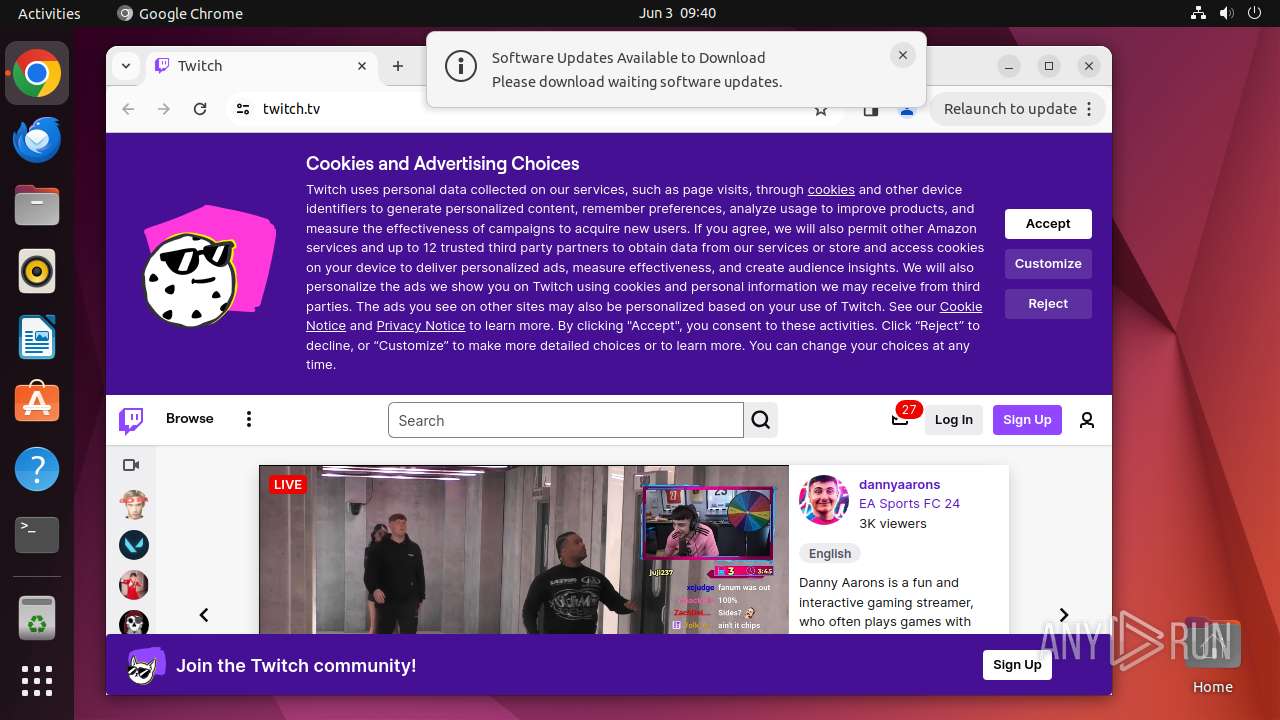
Task: Click the search magnifier button
Action: click(761, 420)
